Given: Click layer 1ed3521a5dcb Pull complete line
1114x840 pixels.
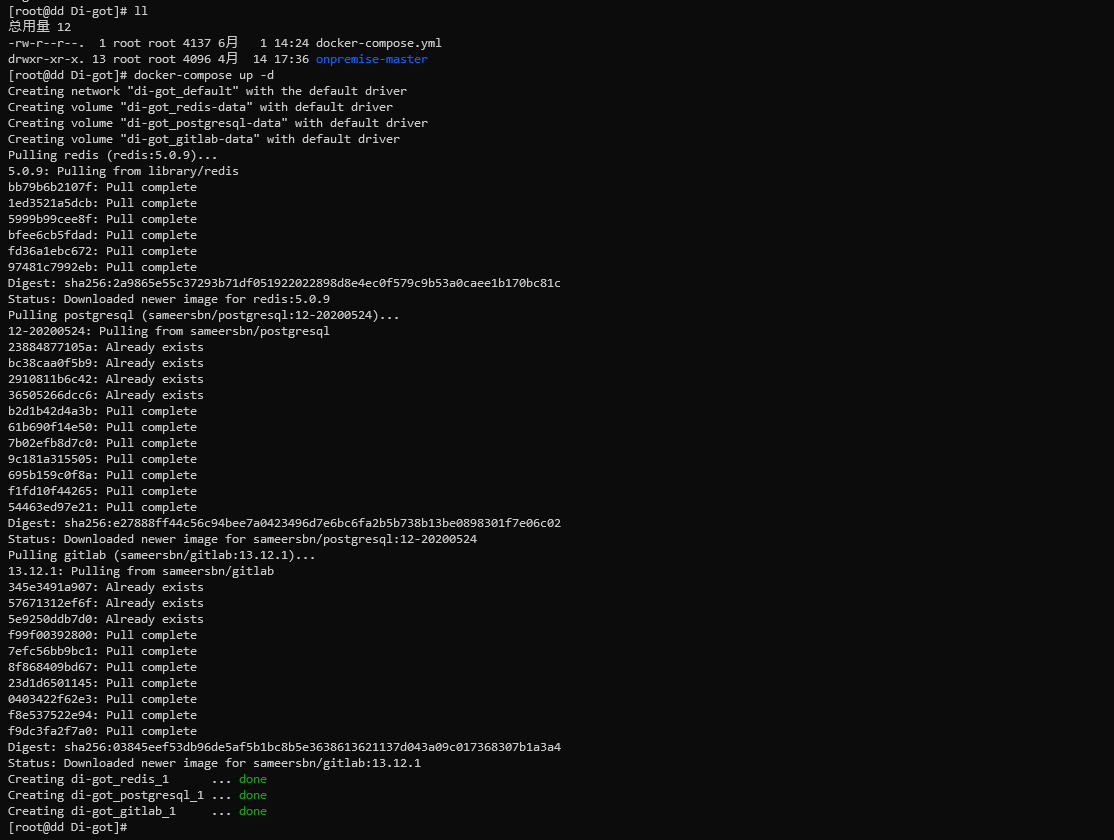Looking at the screenshot, I should point(102,203).
